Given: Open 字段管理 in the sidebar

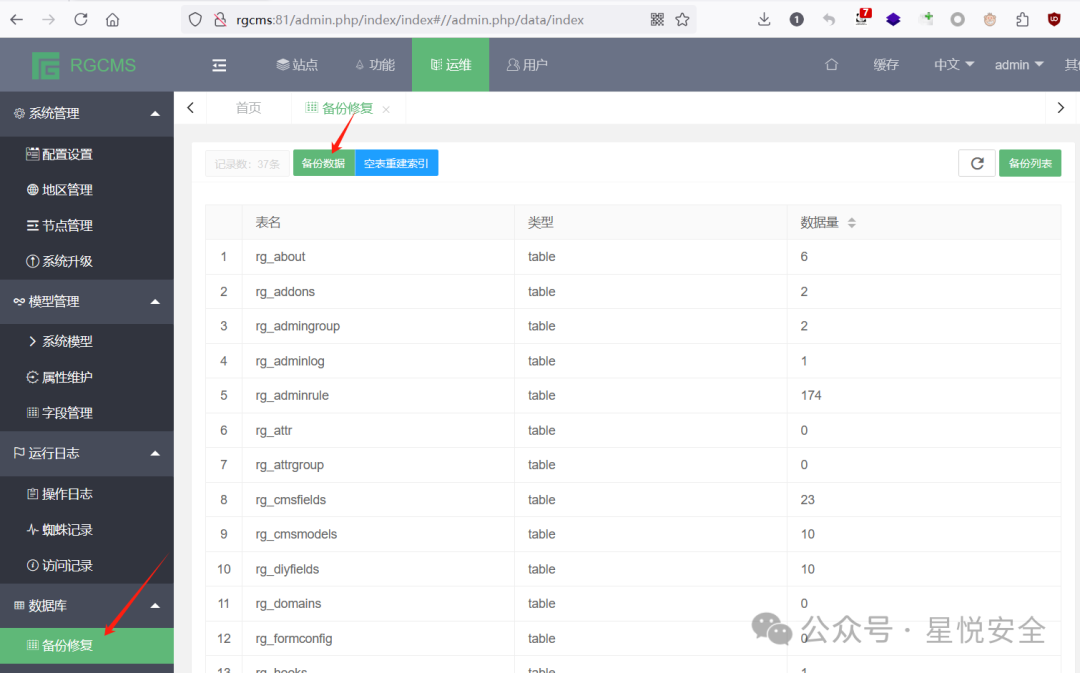Looking at the screenshot, I should coord(87,413).
